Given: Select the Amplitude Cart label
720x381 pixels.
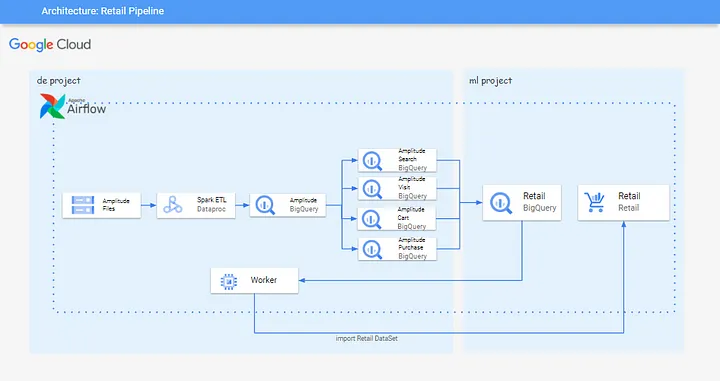Looking at the screenshot, I should 411,213.
